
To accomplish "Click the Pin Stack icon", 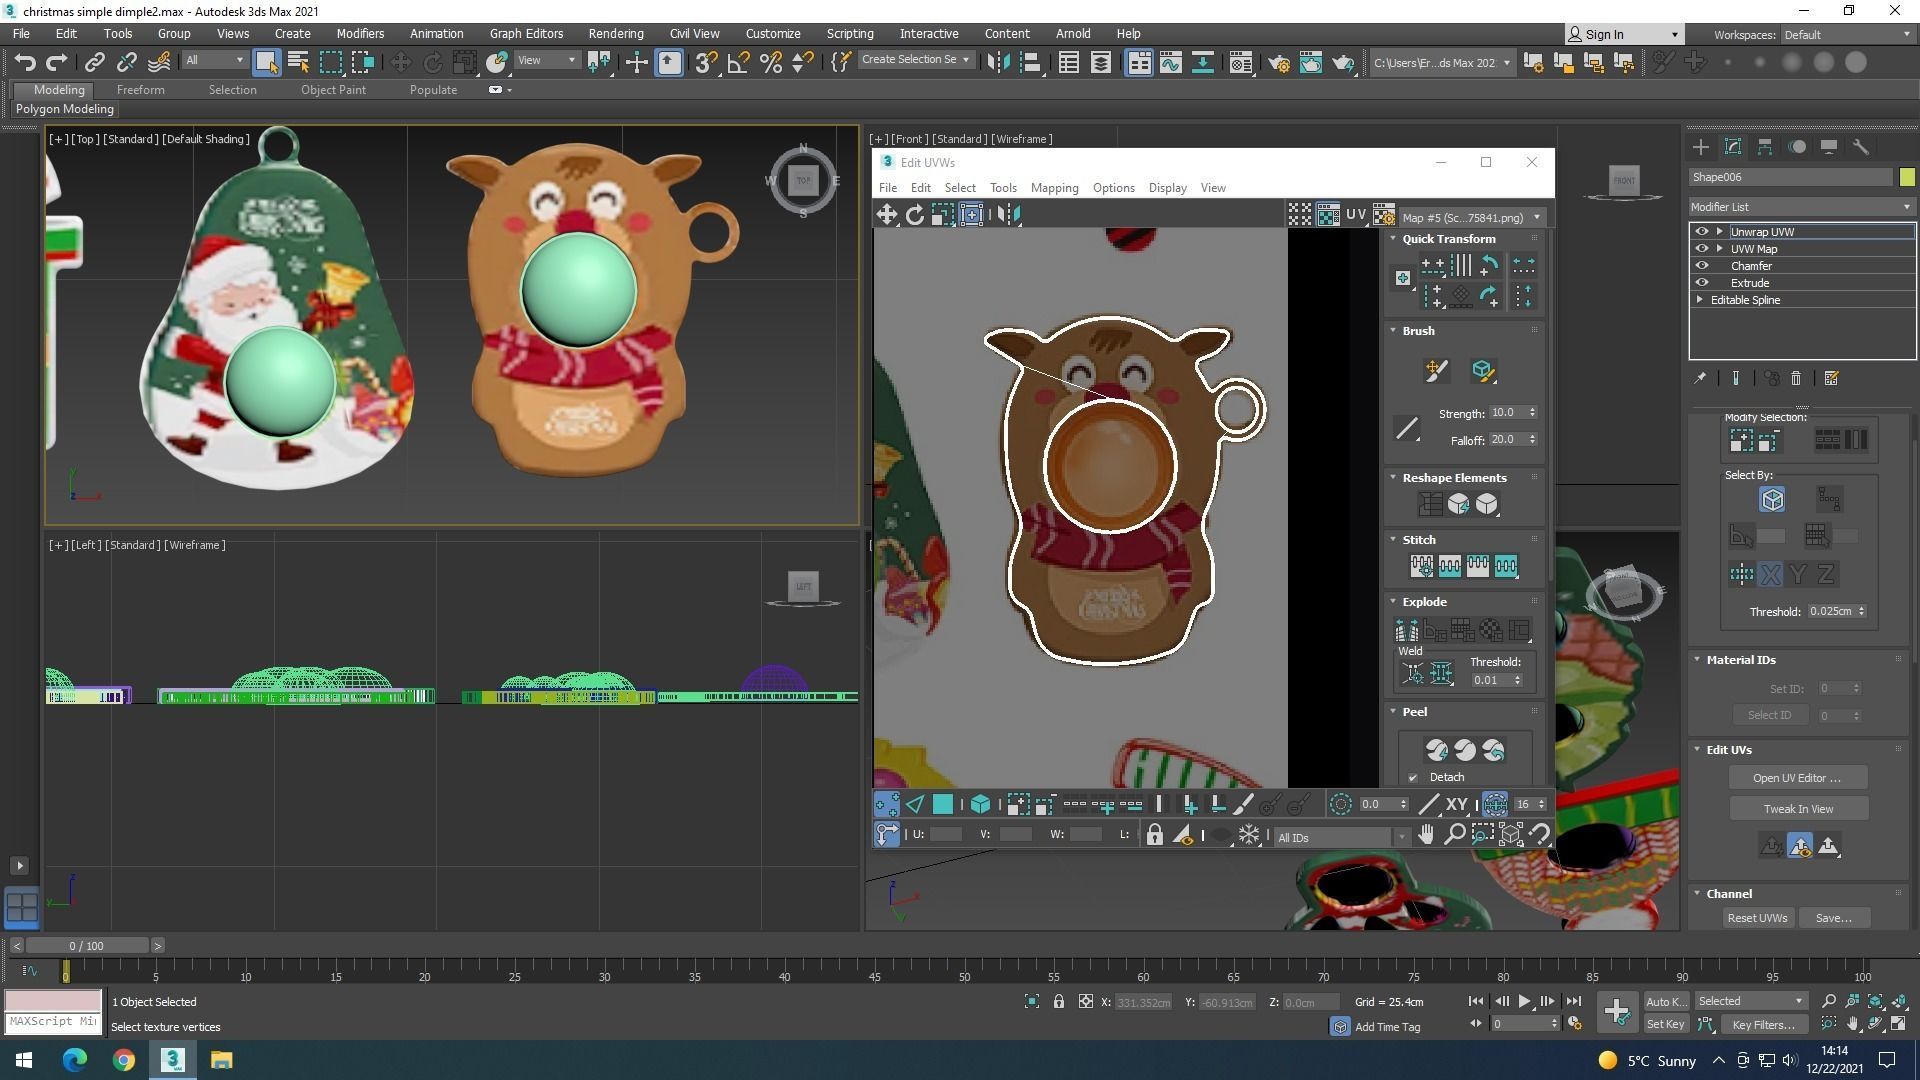I will (1700, 378).
